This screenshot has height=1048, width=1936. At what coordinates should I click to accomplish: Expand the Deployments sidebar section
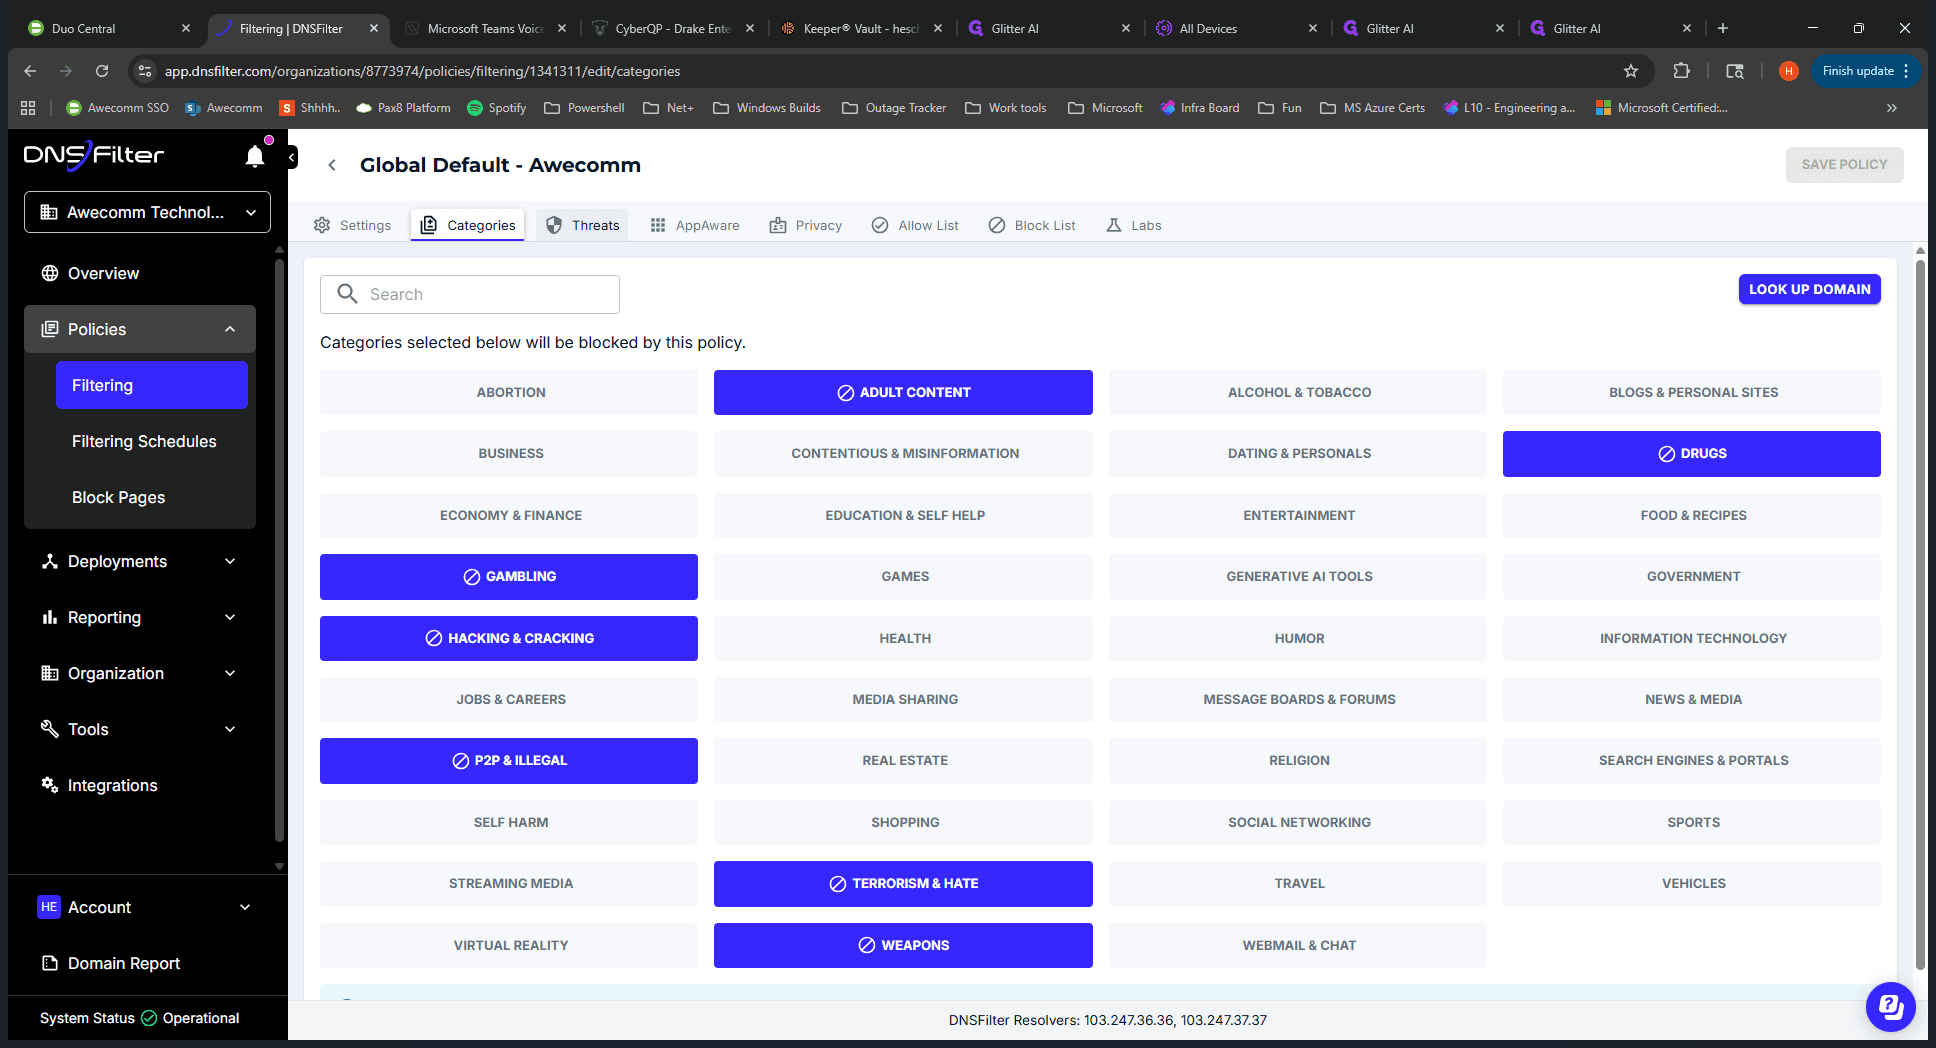tap(140, 561)
